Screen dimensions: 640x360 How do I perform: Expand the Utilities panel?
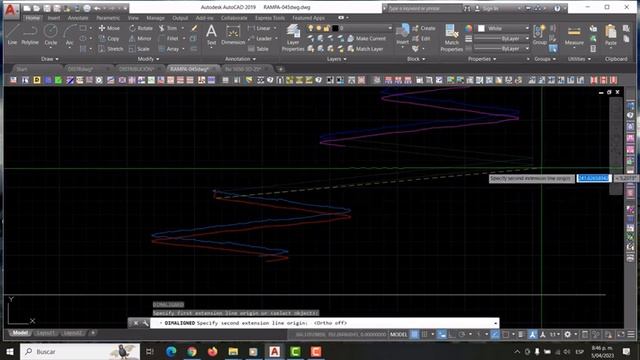(x=579, y=59)
